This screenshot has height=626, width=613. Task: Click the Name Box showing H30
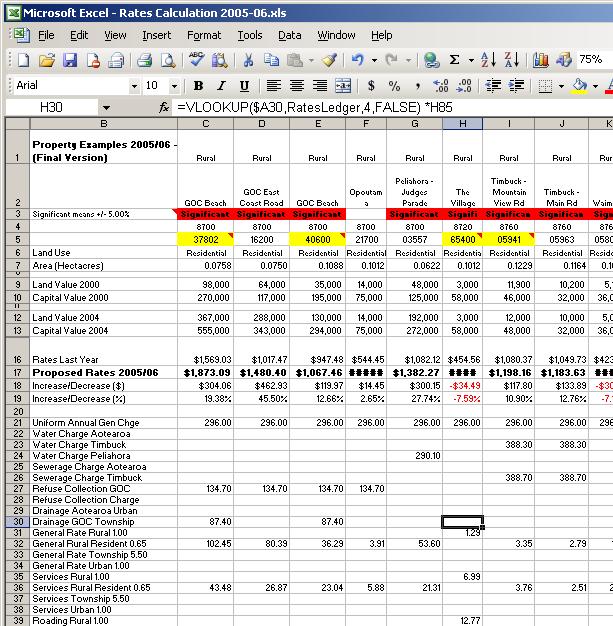click(x=51, y=107)
